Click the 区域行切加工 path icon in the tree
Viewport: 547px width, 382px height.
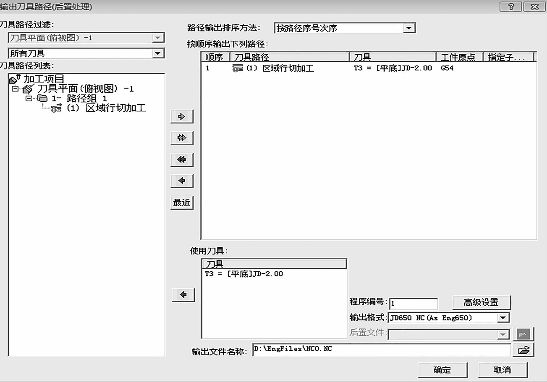click(x=56, y=108)
